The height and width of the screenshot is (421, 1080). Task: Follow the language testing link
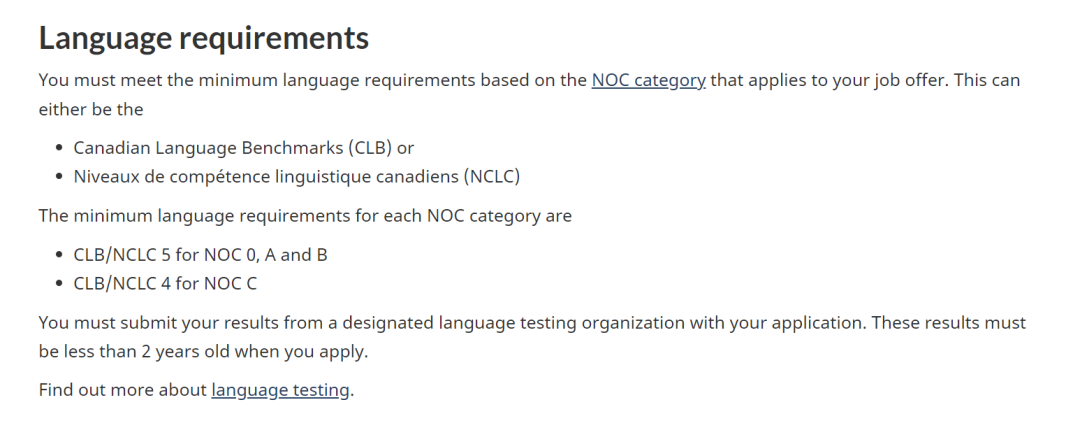[x=280, y=390]
